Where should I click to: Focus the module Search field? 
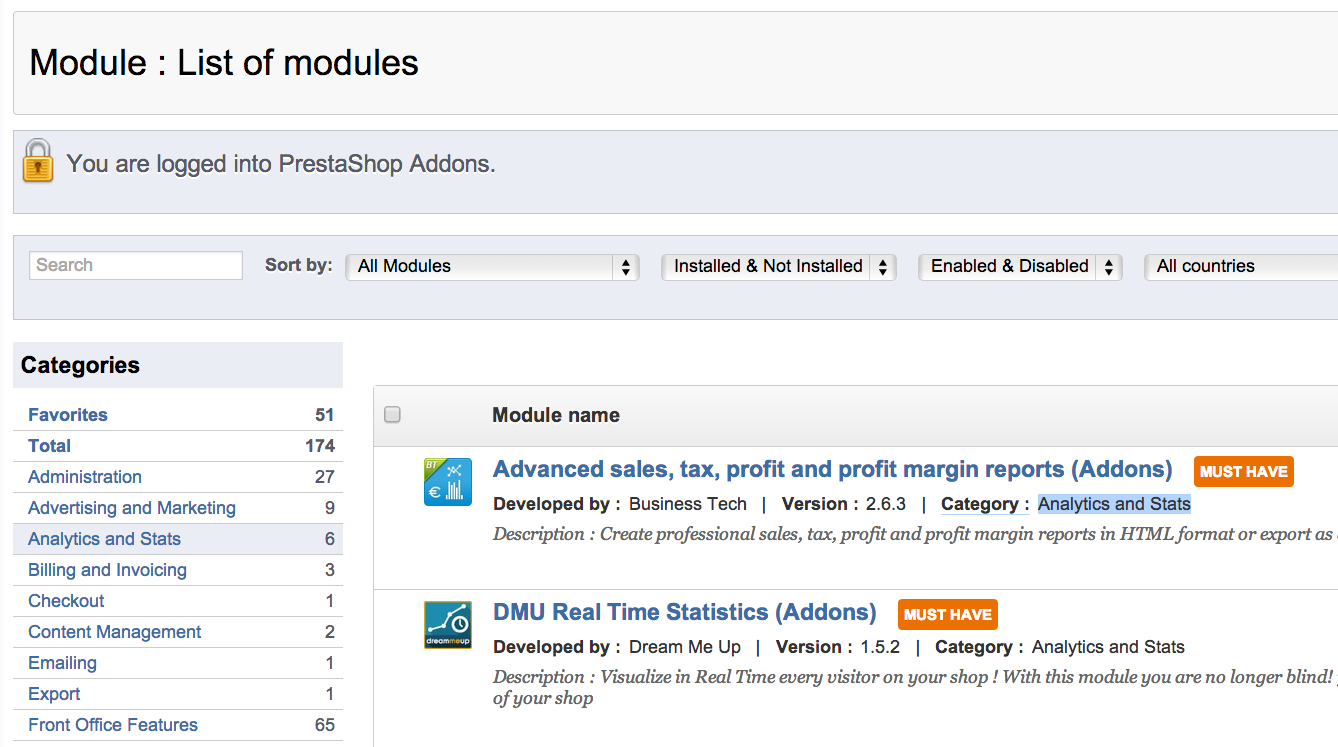pos(136,265)
